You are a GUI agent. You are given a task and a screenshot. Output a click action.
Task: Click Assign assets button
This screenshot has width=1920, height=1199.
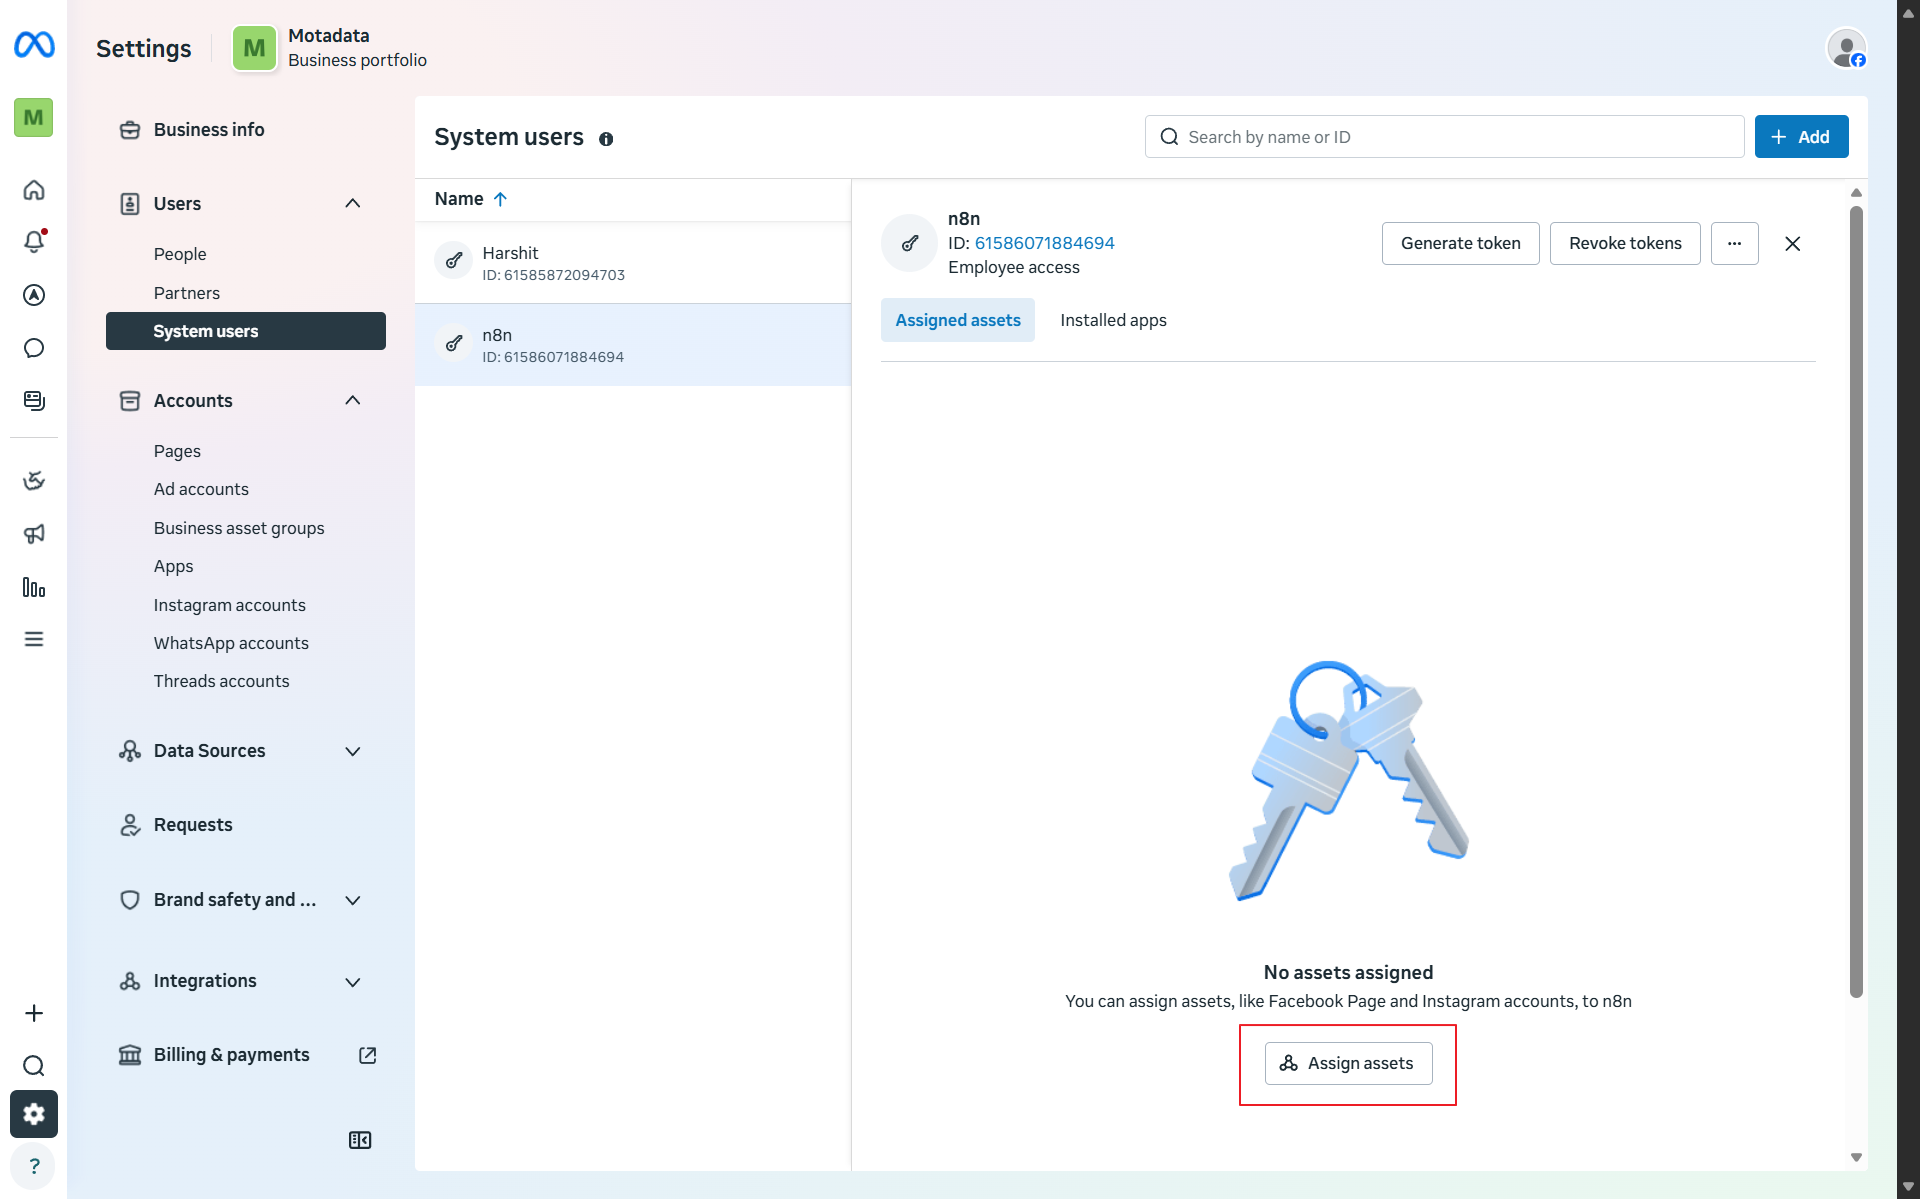click(1348, 1064)
